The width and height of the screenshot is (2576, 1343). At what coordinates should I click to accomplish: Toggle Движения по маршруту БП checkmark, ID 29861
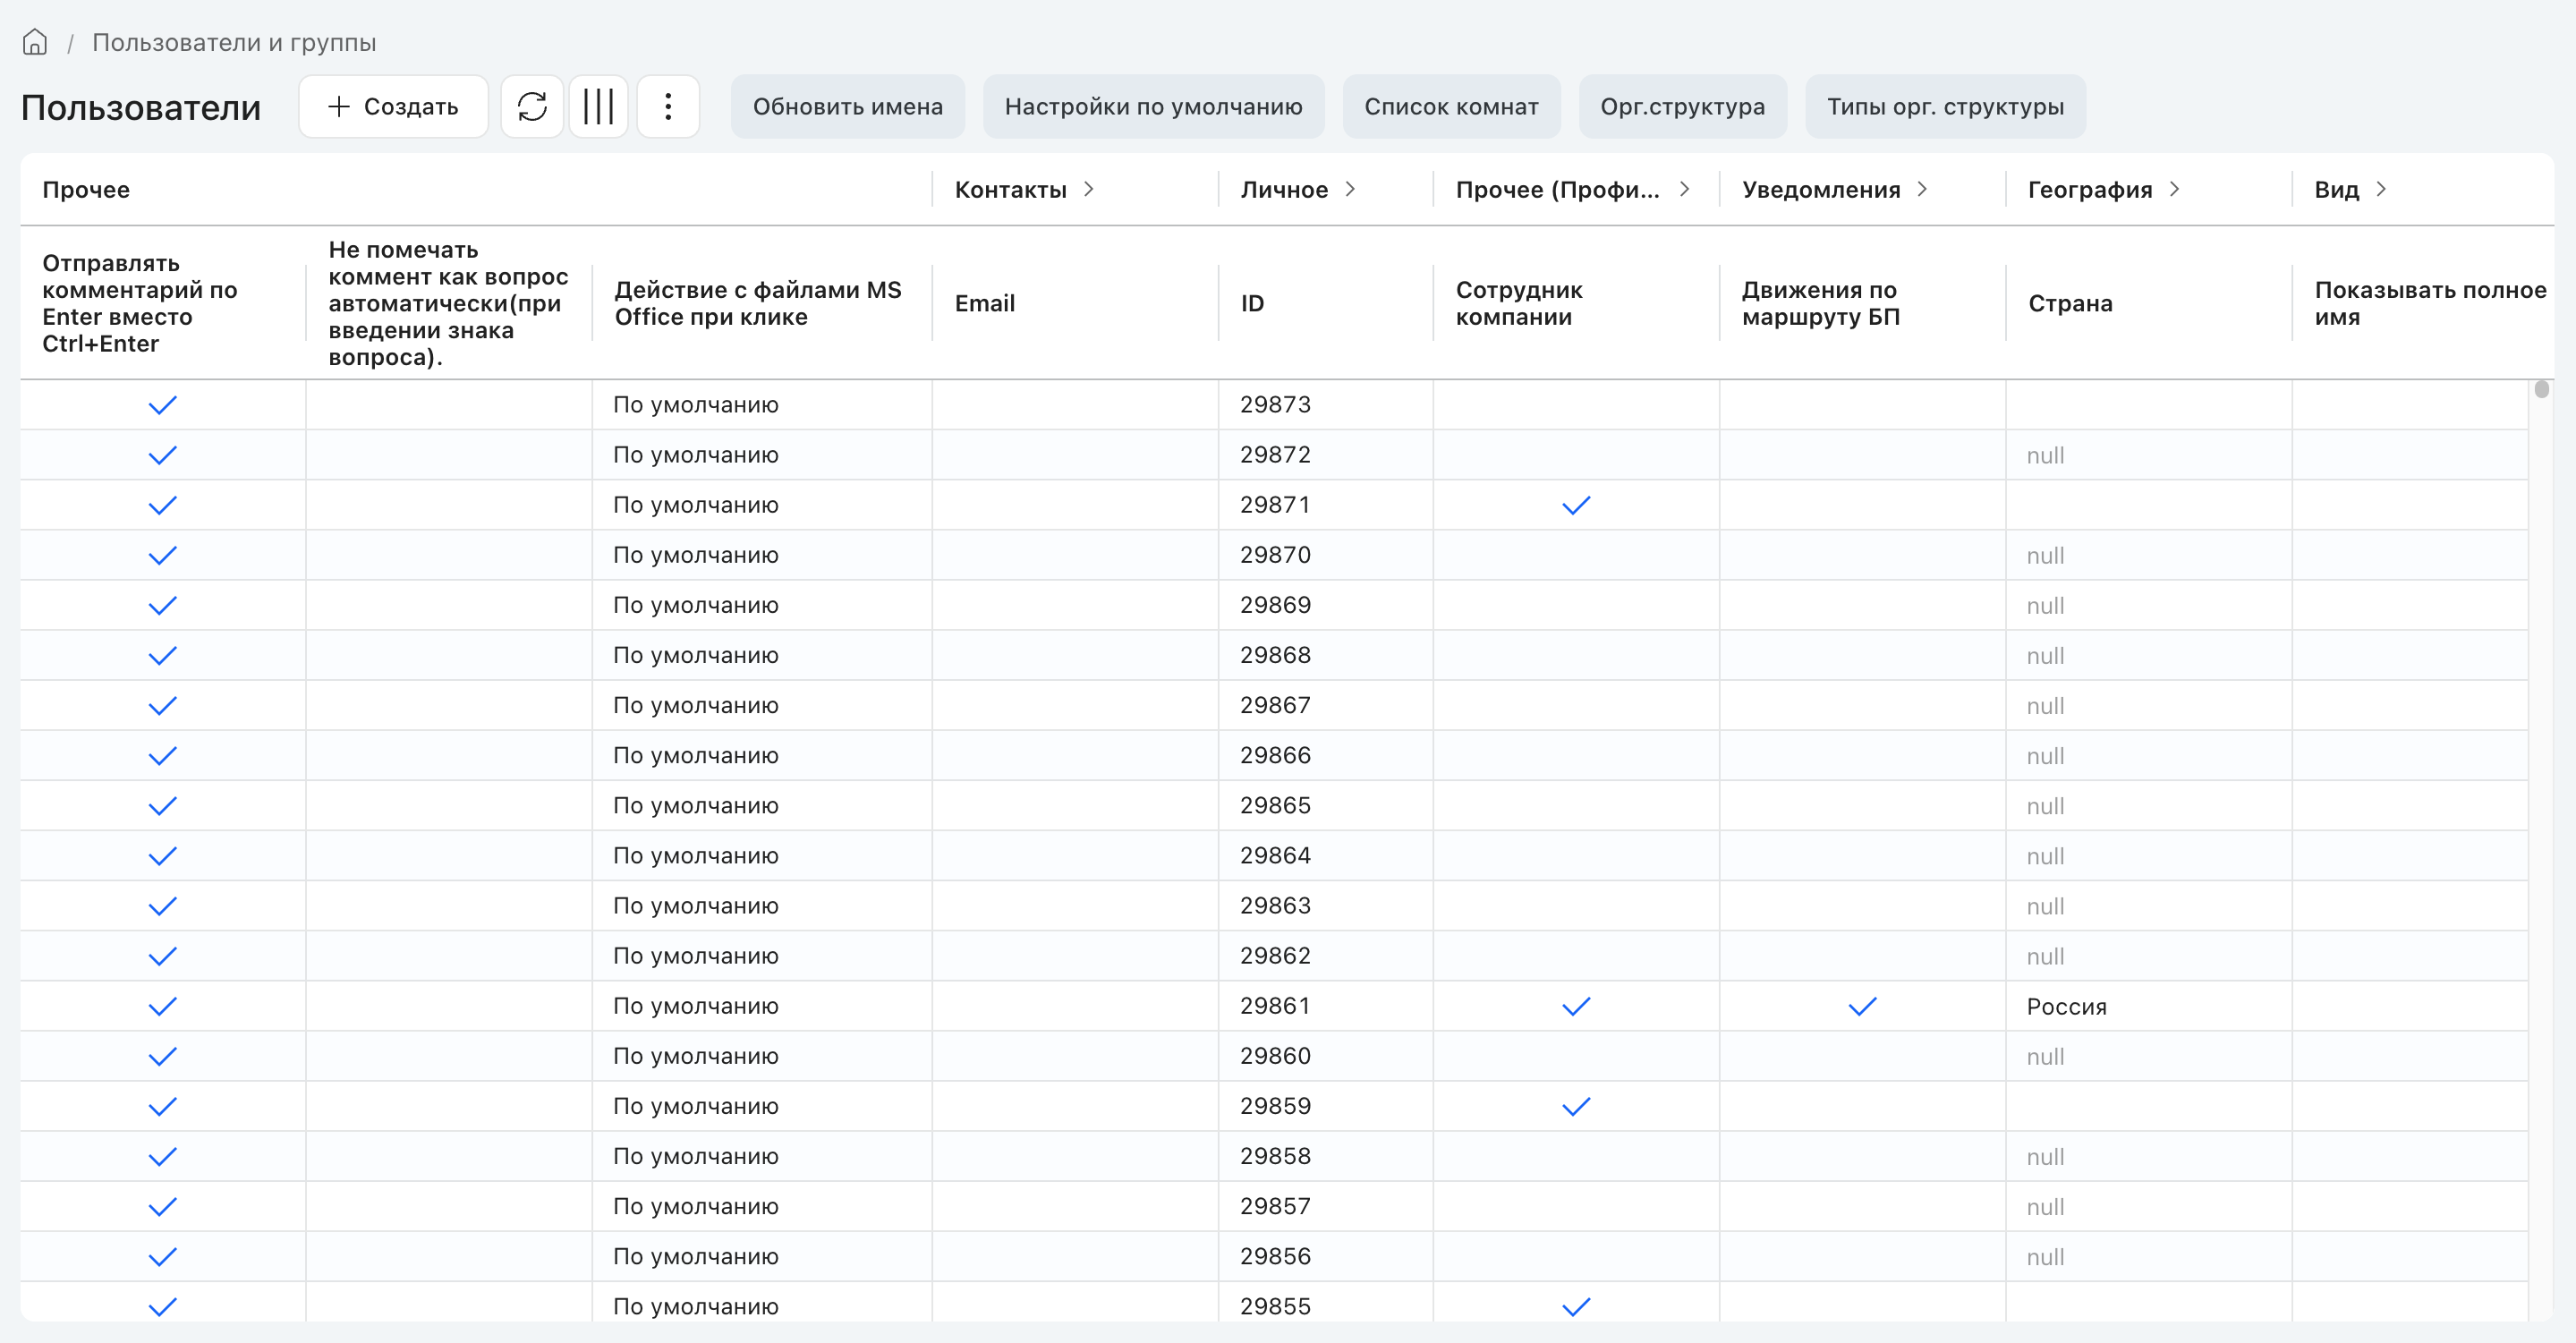point(1862,1006)
